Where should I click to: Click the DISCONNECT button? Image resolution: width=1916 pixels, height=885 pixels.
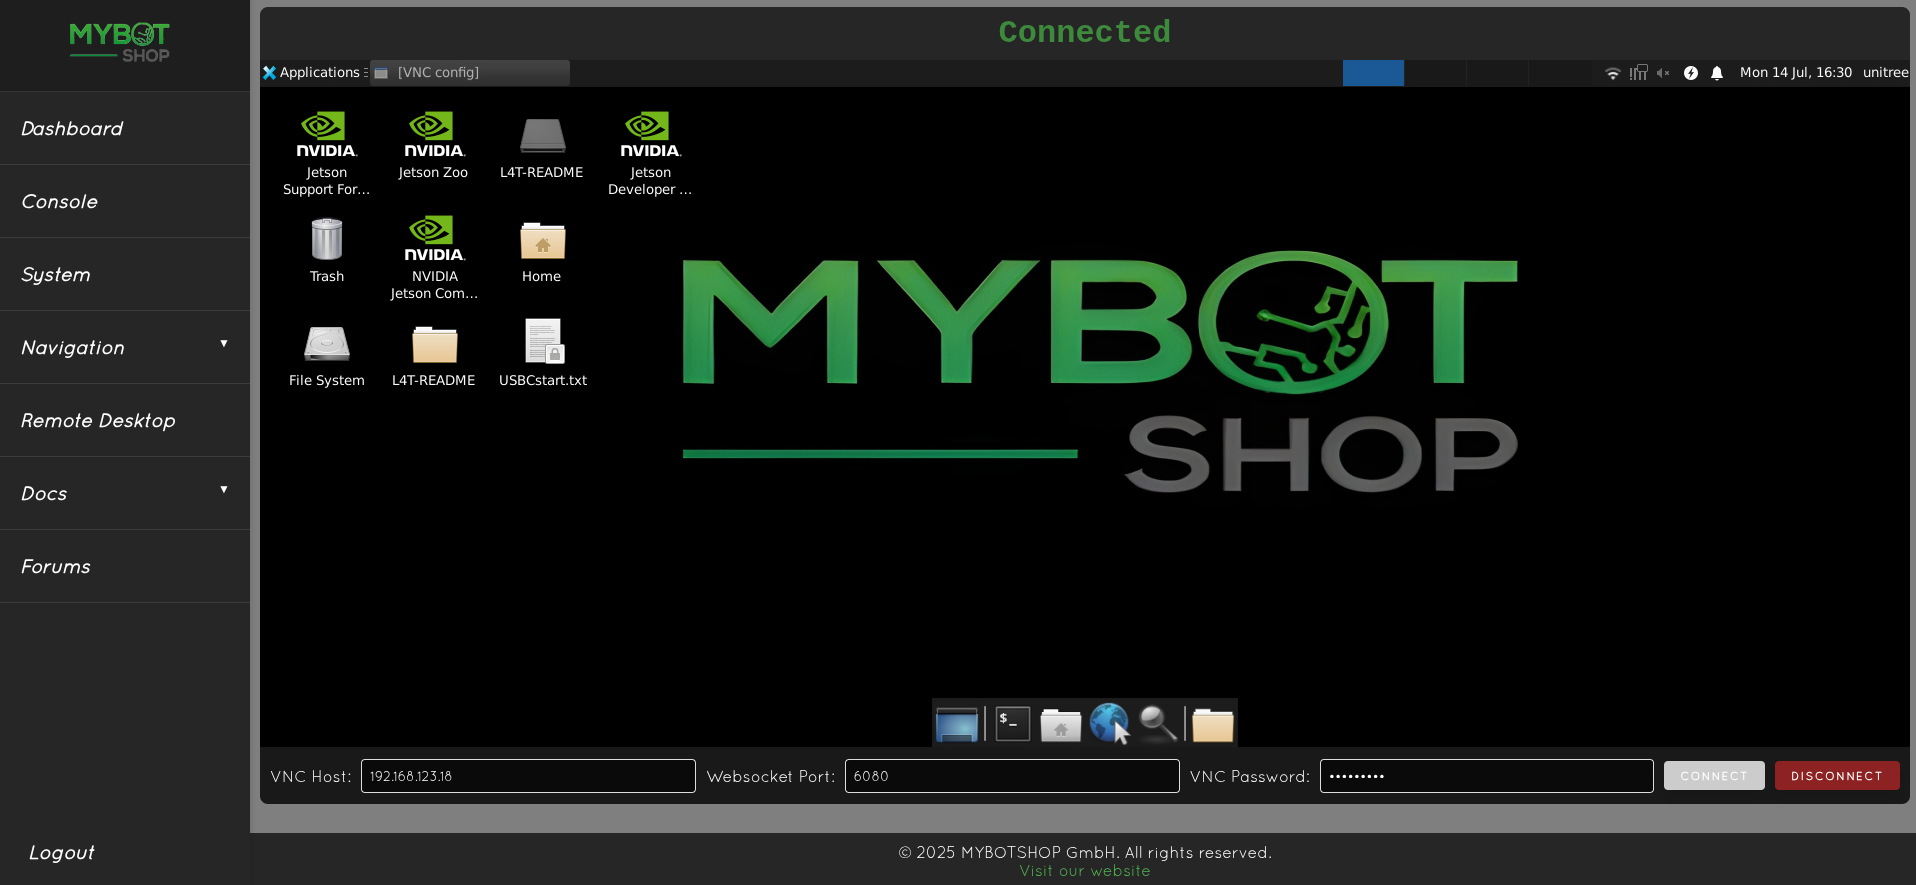pos(1837,776)
